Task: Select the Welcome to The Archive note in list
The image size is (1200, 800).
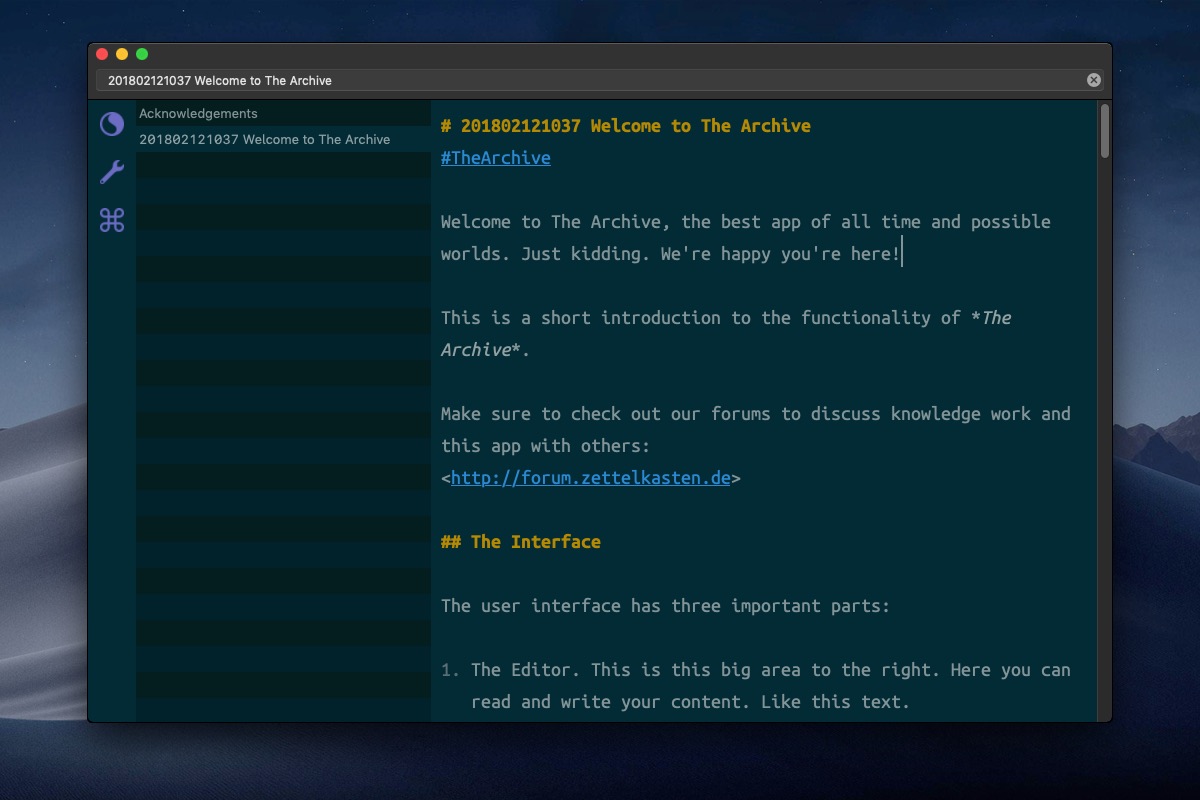Action: coord(283,140)
